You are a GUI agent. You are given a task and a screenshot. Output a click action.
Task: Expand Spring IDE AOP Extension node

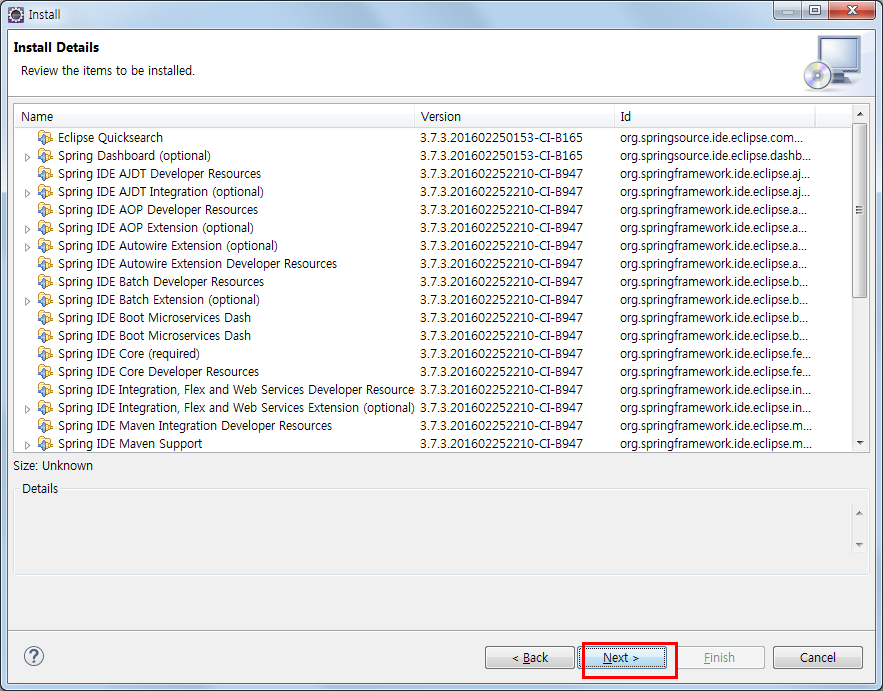click(x=27, y=229)
